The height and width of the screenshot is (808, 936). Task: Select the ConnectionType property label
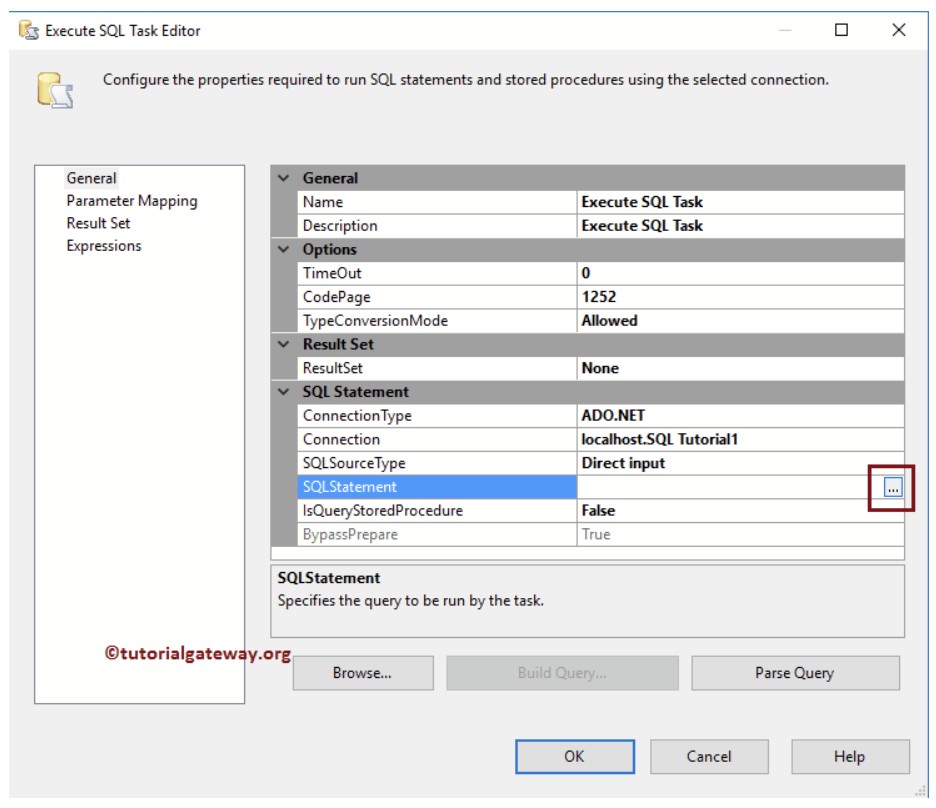(x=437, y=416)
